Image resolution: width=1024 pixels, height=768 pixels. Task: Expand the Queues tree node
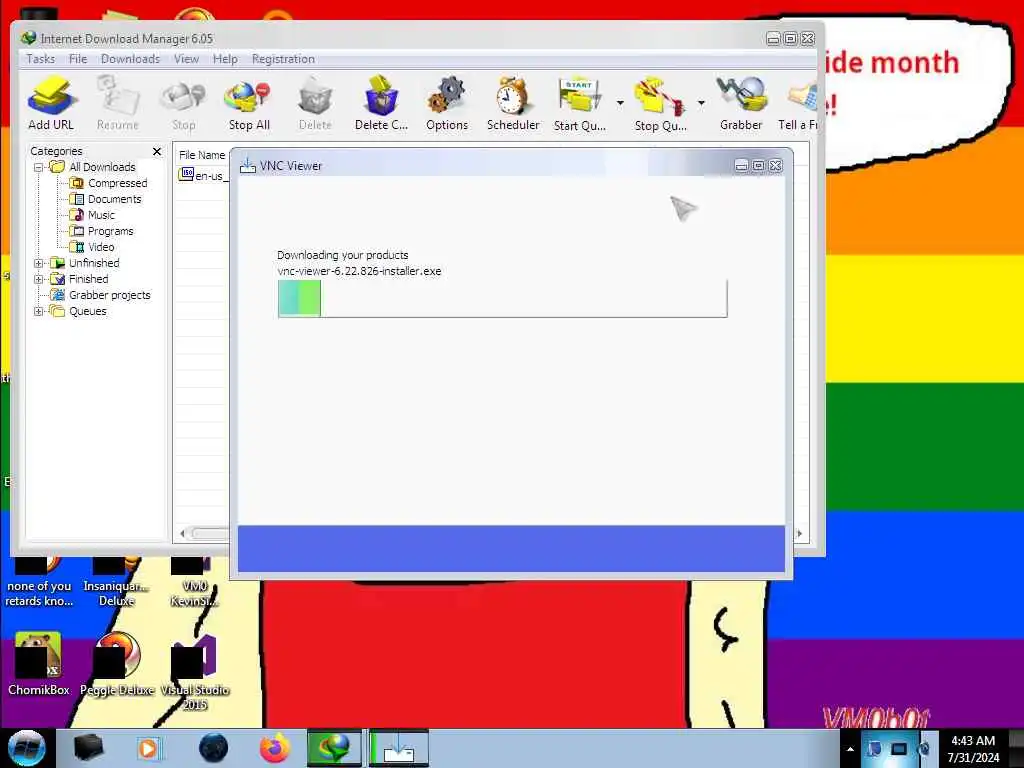click(39, 311)
